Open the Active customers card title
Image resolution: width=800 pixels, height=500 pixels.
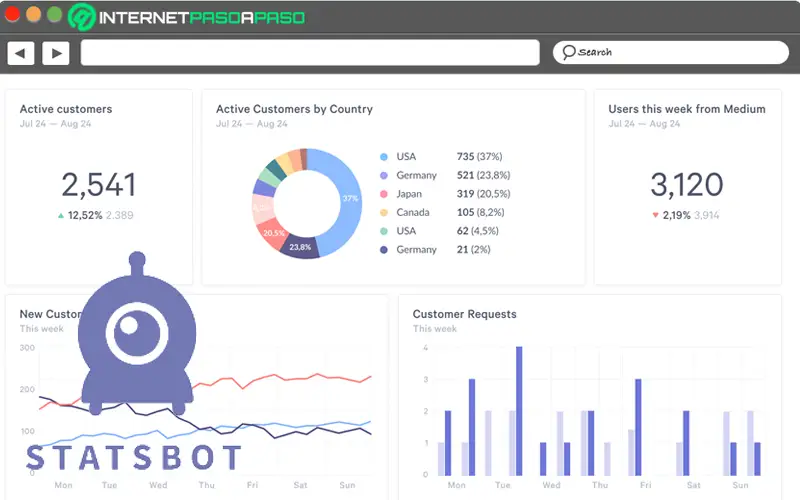point(66,109)
